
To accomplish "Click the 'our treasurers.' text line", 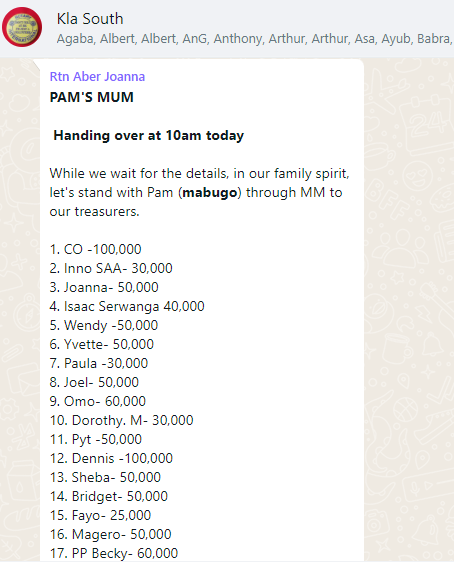I will tap(94, 211).
